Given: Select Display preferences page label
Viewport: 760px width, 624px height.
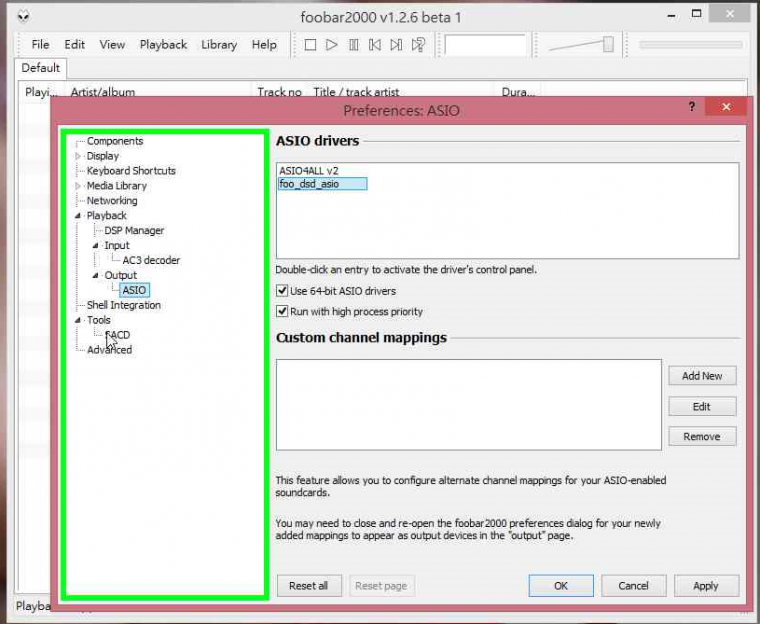Looking at the screenshot, I should [x=103, y=156].
